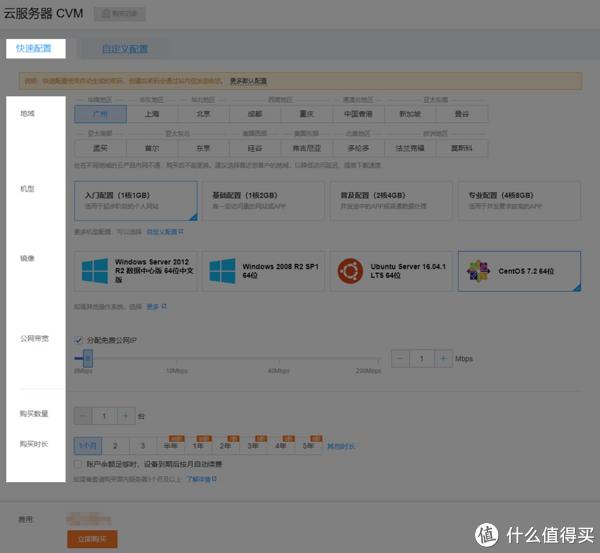Click the bandwidth Mbps value field
This screenshot has width=600, height=553.
422,359
